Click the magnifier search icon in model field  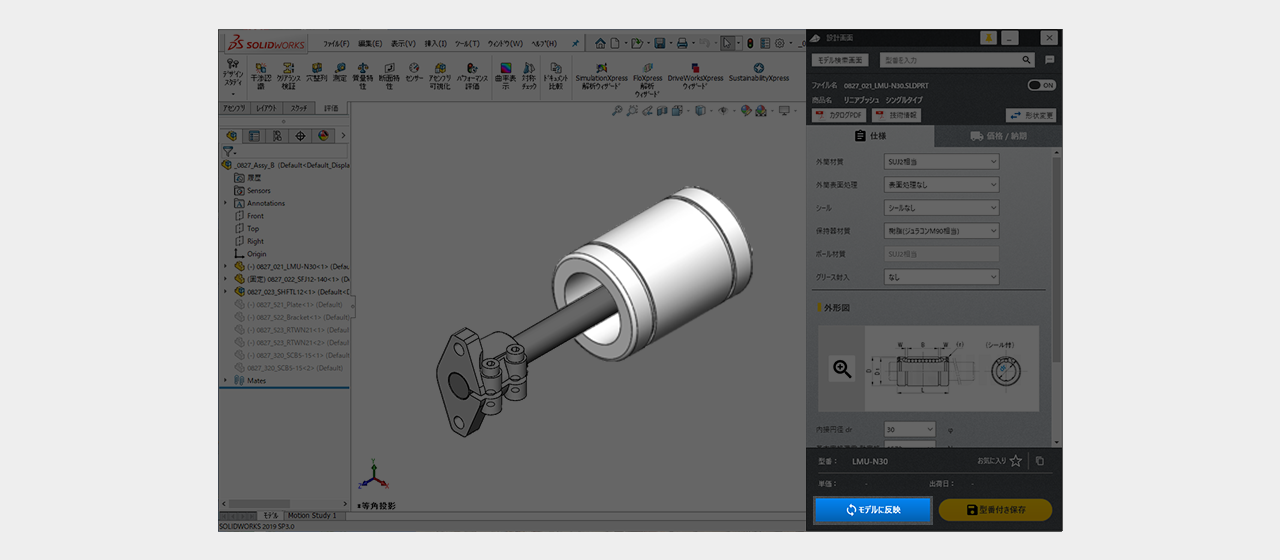1027,60
